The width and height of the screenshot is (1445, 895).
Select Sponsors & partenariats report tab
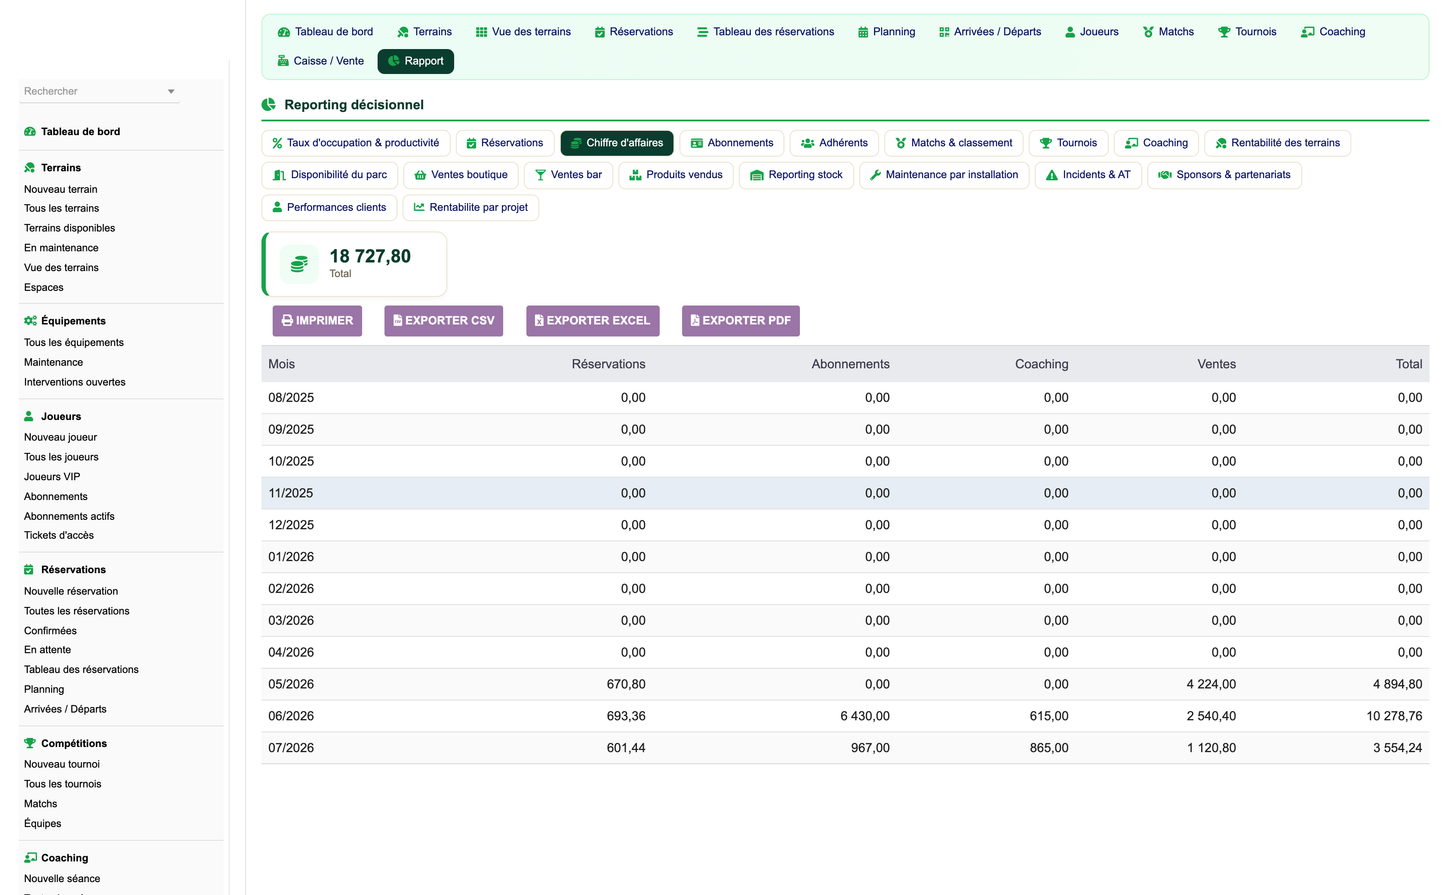click(1224, 175)
